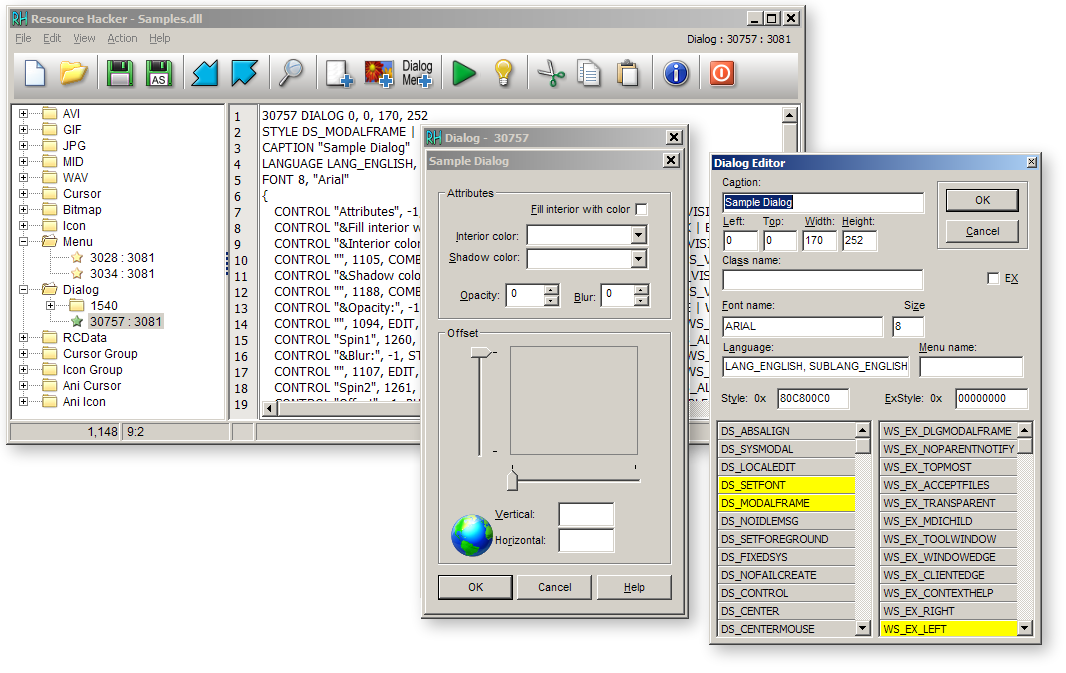Click the horizontal Offset slider thumb
This screenshot has width=1066, height=673.
tap(513, 480)
